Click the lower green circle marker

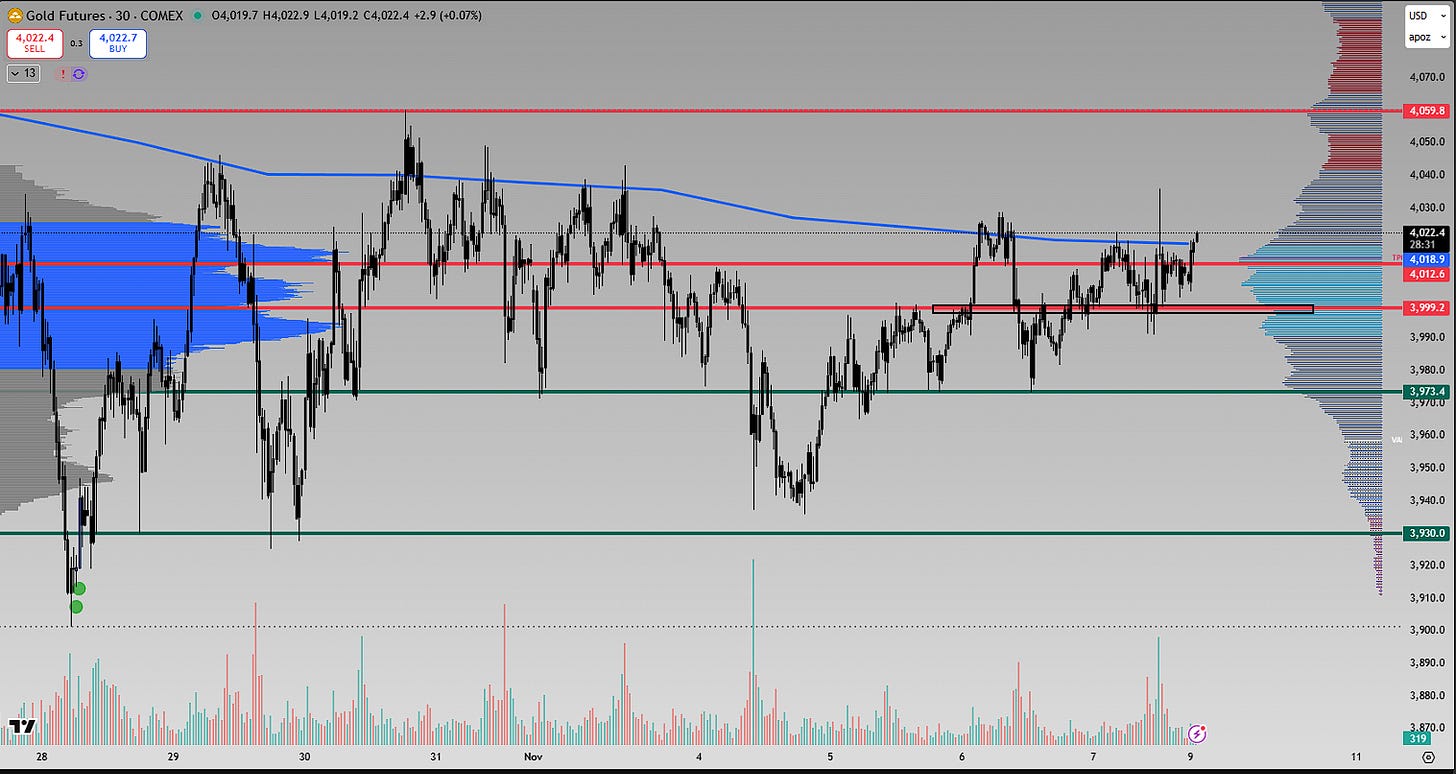pyautogui.click(x=76, y=606)
